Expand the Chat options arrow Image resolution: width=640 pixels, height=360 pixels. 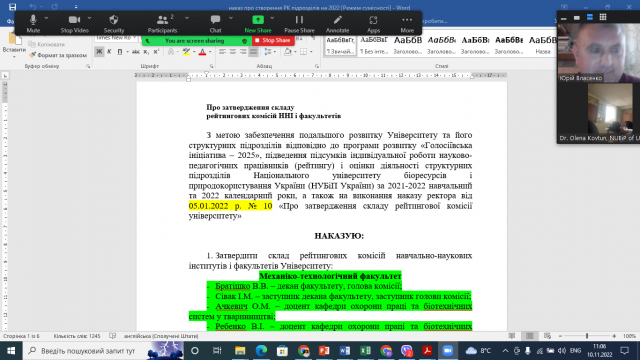click(231, 18)
